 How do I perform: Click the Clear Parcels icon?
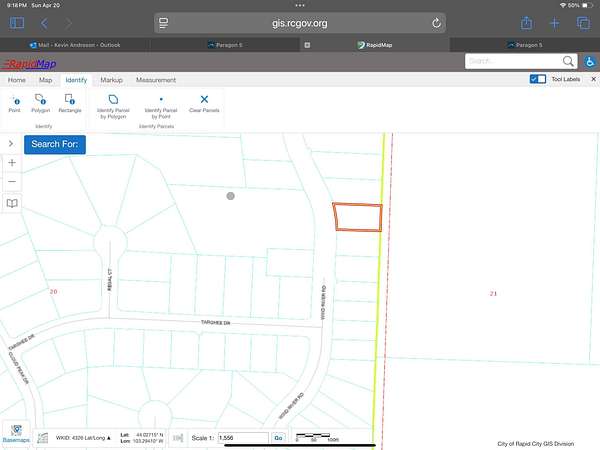(204, 100)
